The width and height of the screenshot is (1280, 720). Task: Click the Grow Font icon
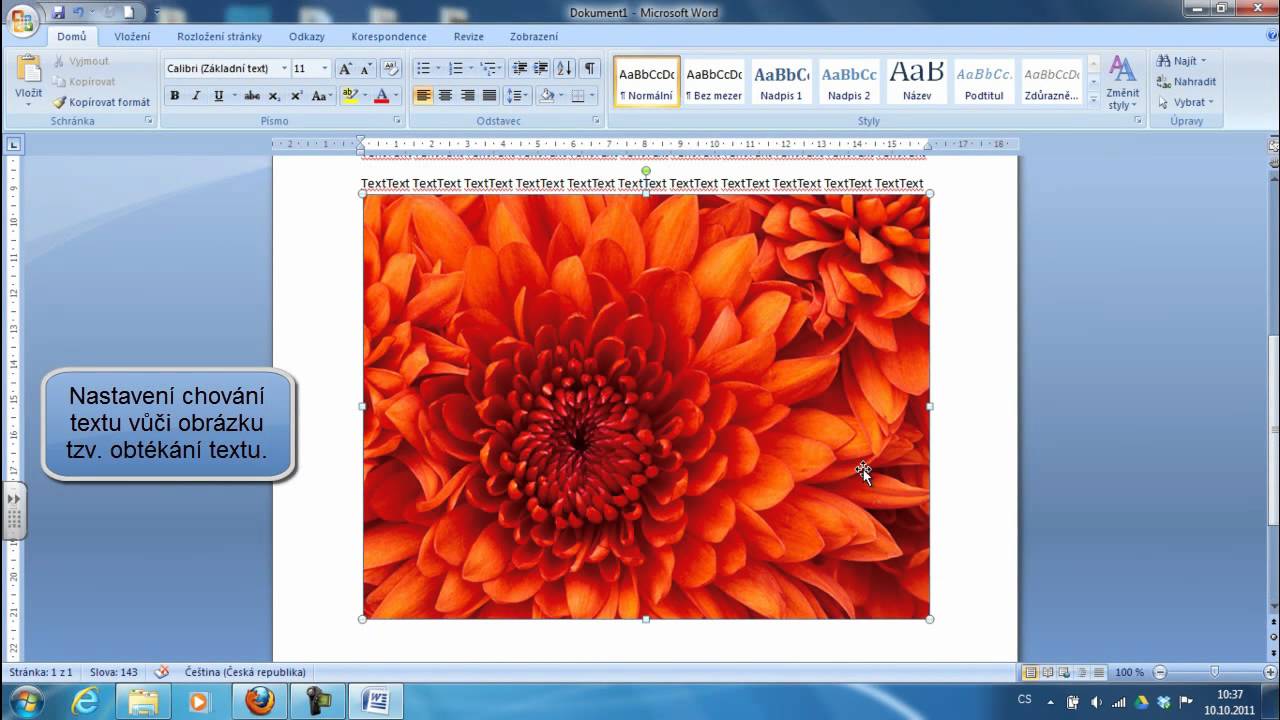tap(345, 68)
